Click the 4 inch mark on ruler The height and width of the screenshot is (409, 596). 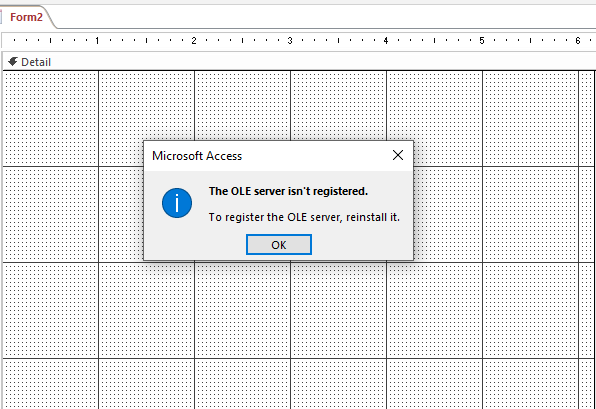(386, 40)
